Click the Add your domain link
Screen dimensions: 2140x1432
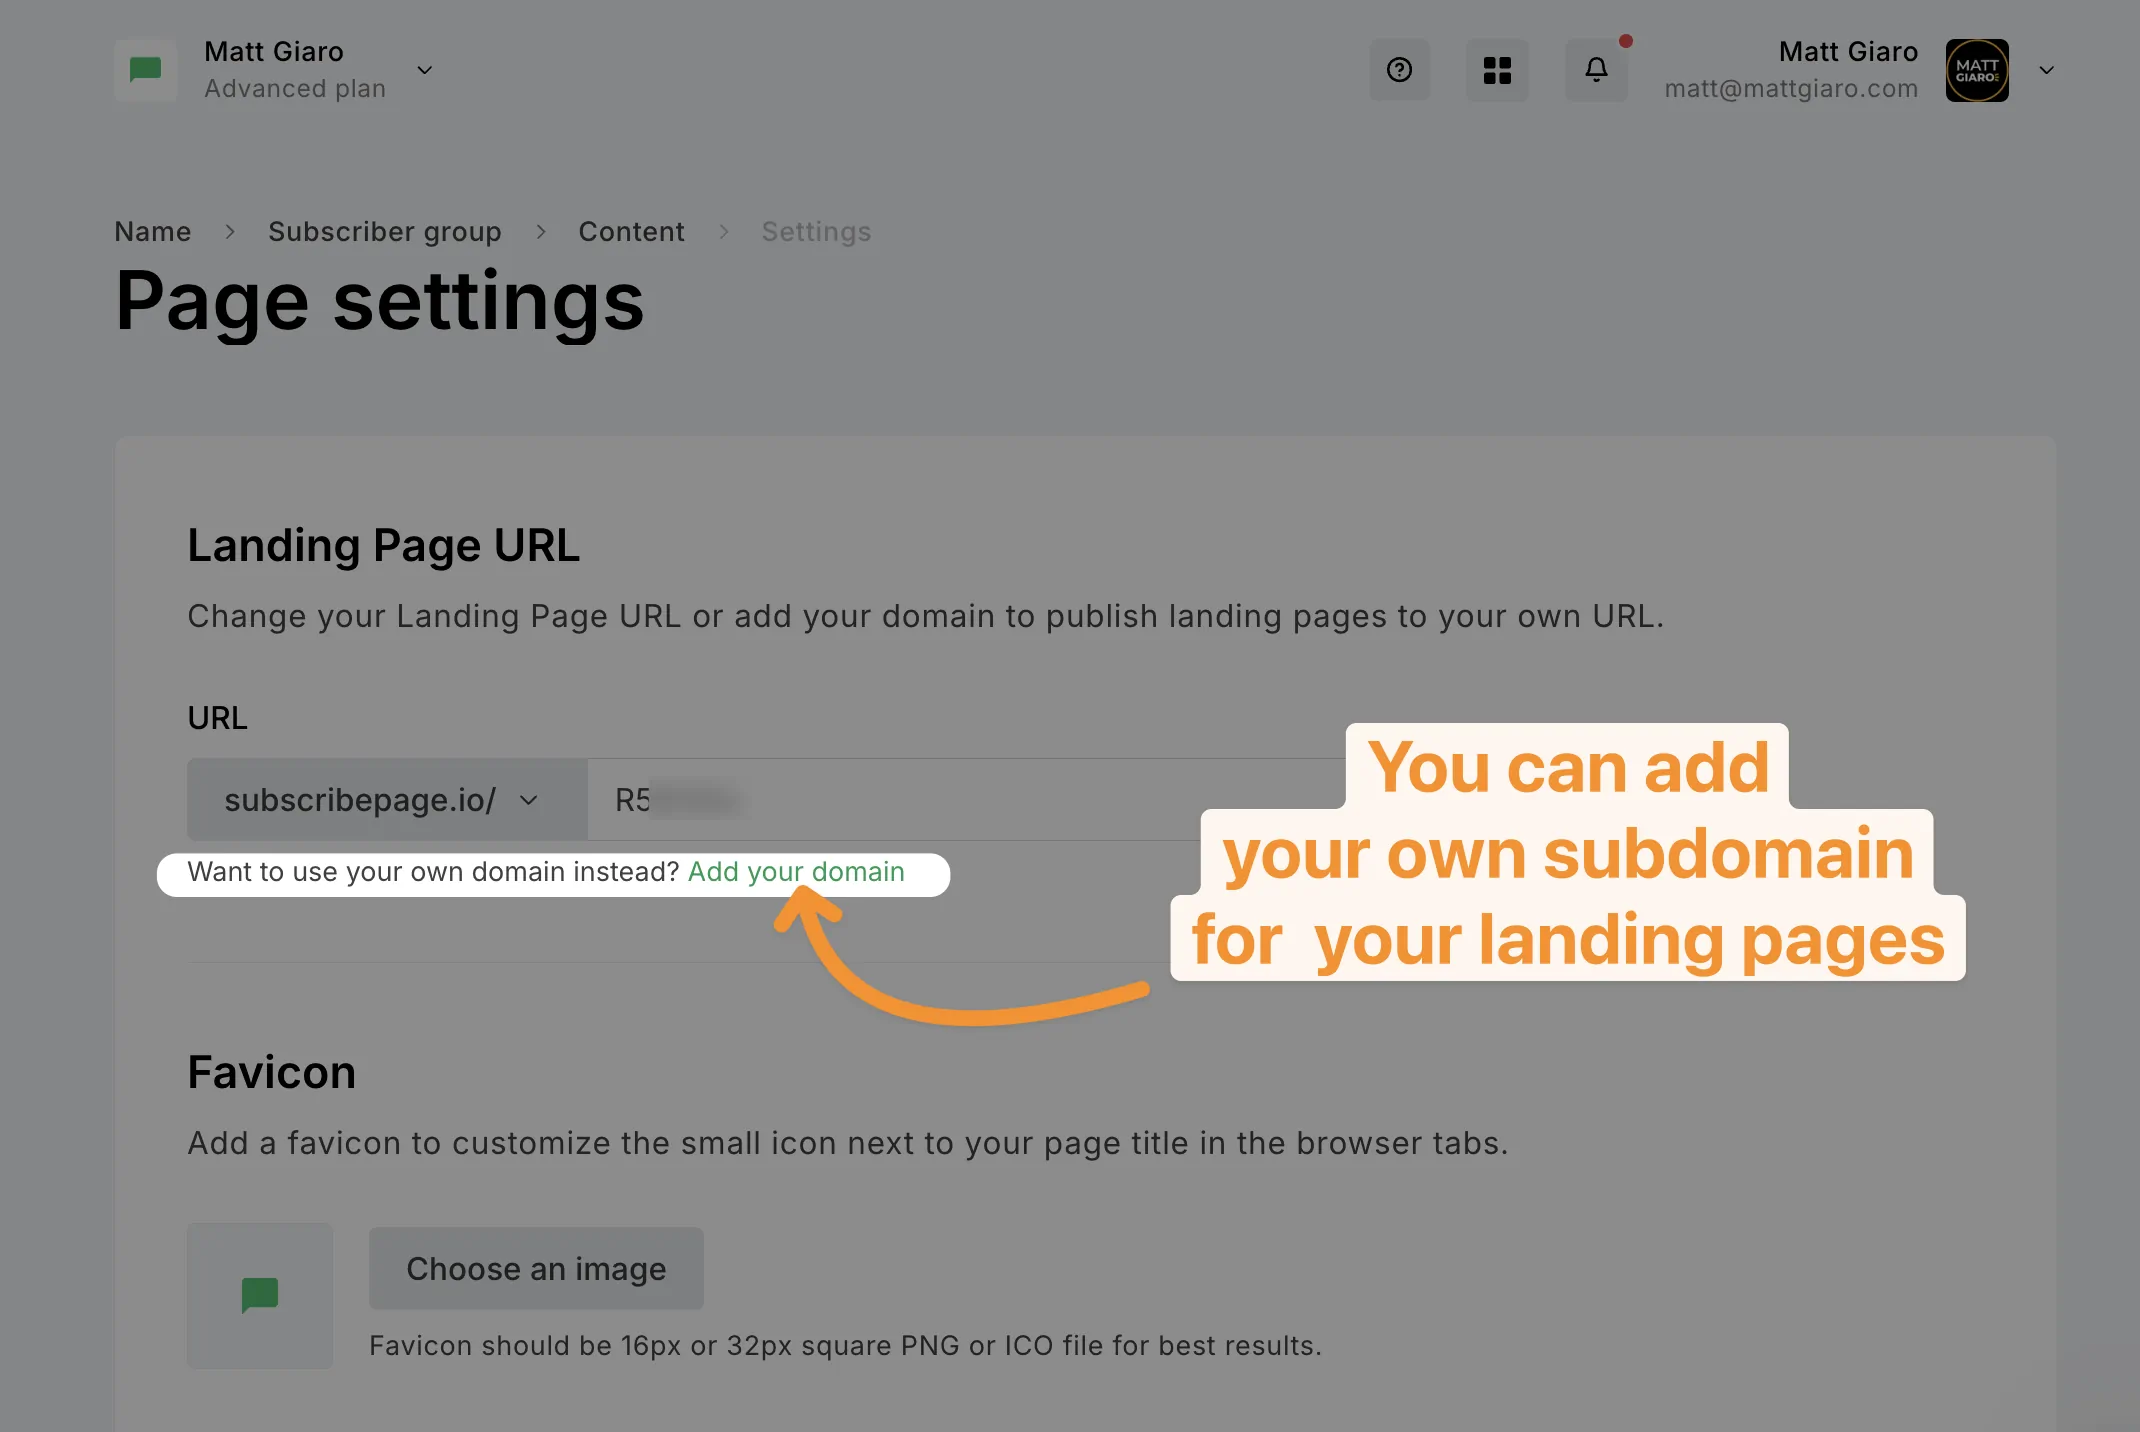796,872
